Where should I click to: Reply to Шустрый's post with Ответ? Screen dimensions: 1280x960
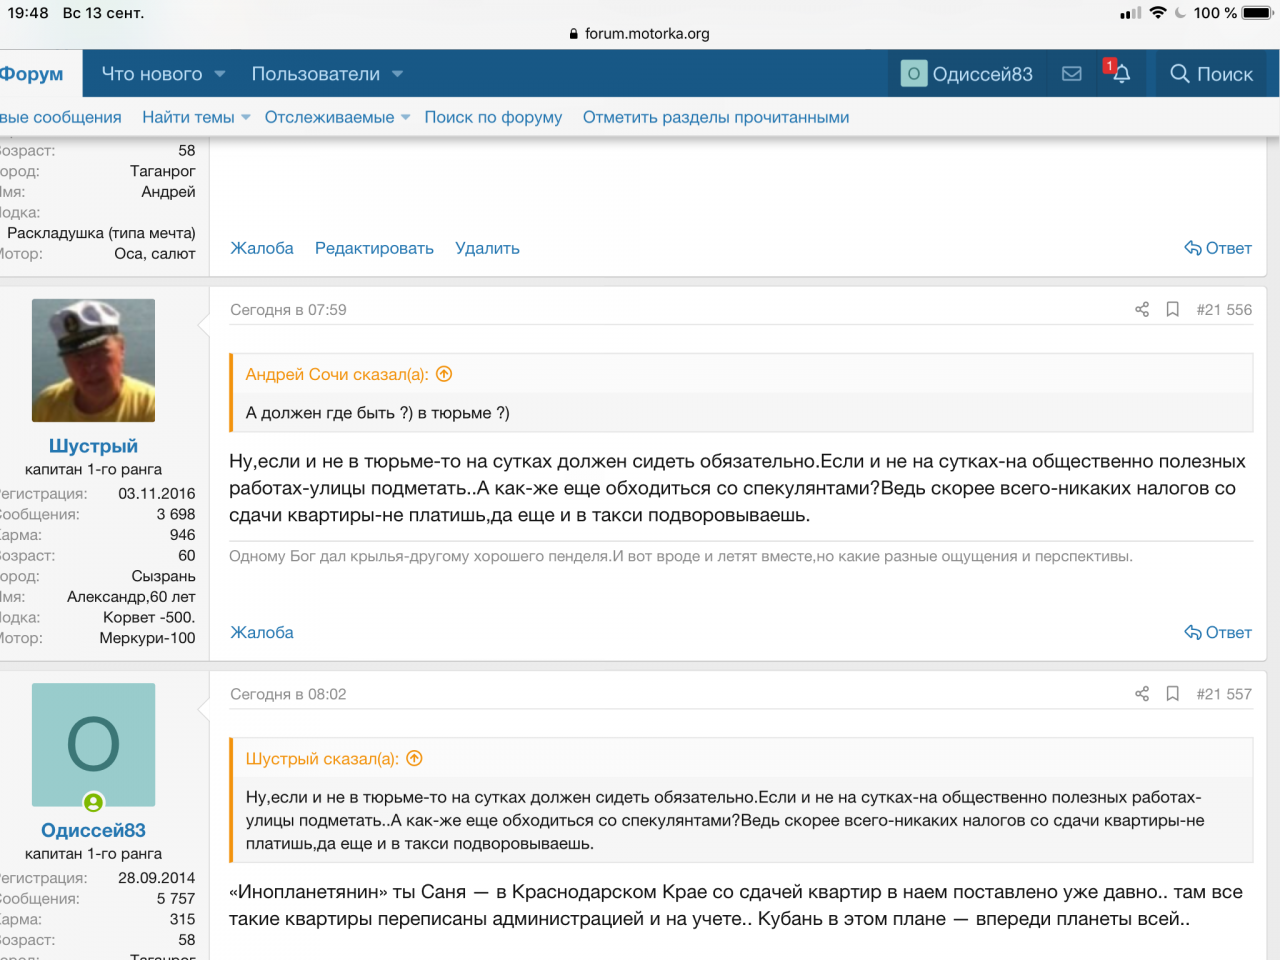click(1218, 633)
